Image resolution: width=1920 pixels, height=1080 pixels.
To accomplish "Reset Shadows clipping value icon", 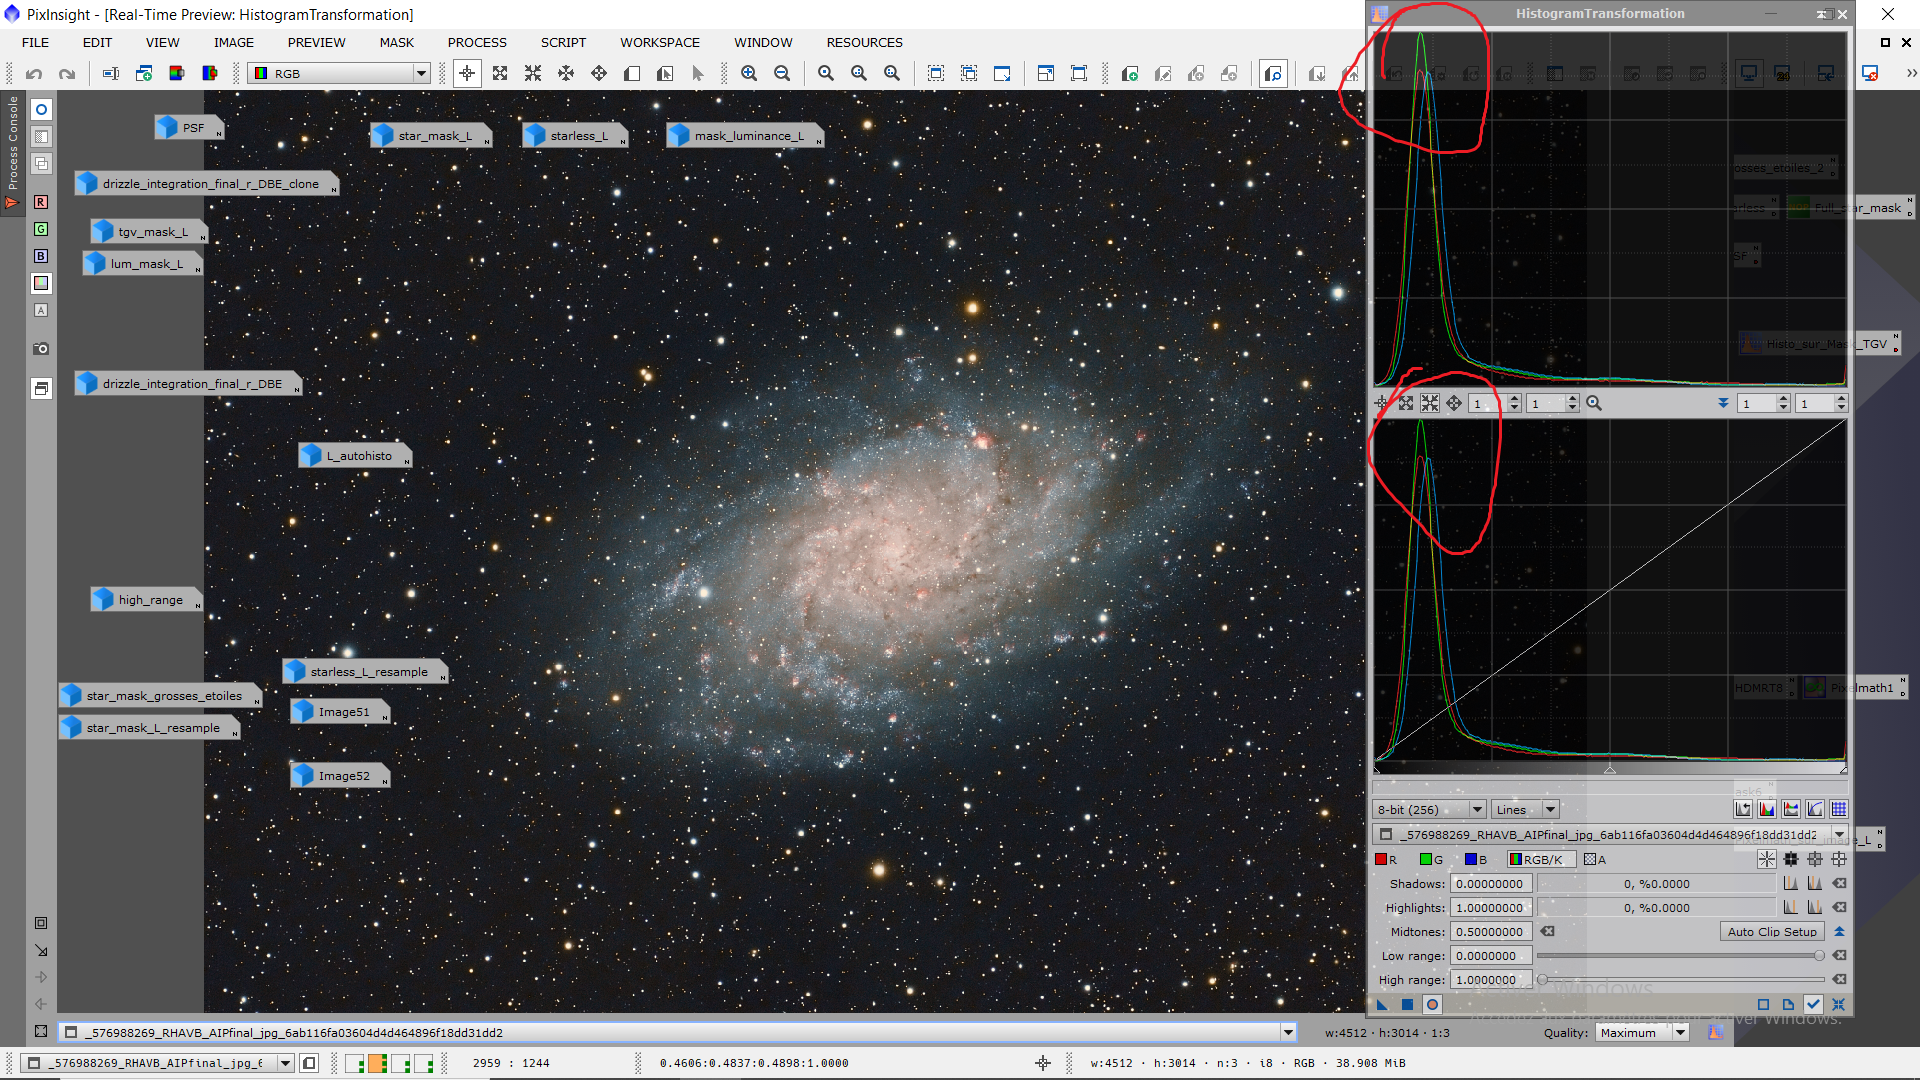I will click(1839, 884).
